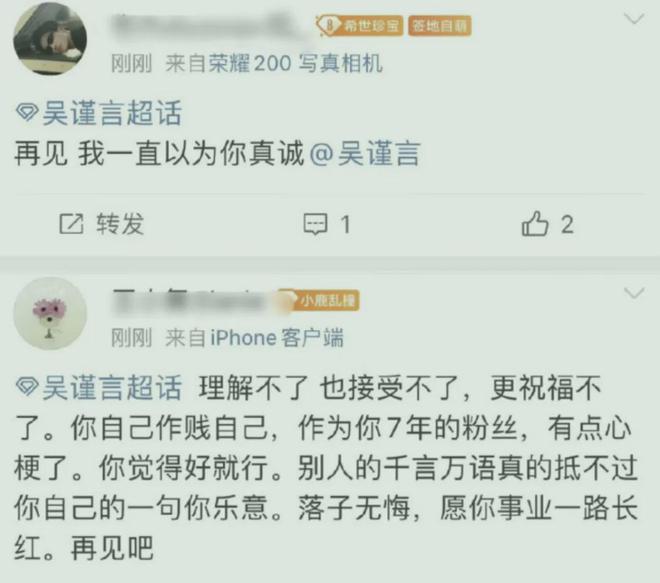This screenshot has width=660, height=583.
Task: Tap the repost icon on the first post
Action: tap(71, 224)
